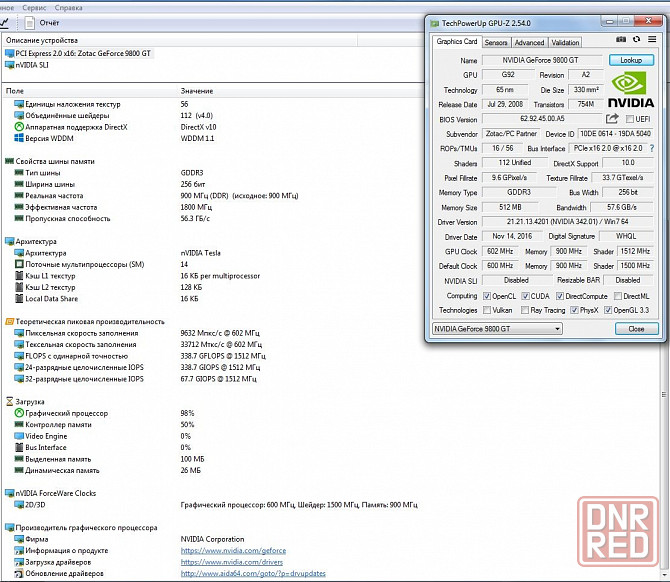Open the nvidia.com/geforce product link

point(233,551)
